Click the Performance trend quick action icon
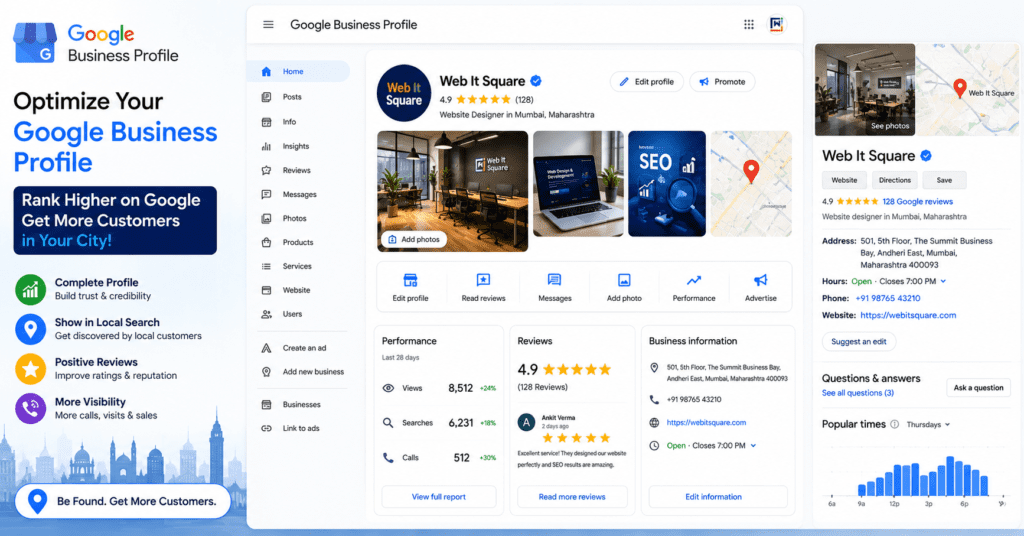 click(x=694, y=281)
